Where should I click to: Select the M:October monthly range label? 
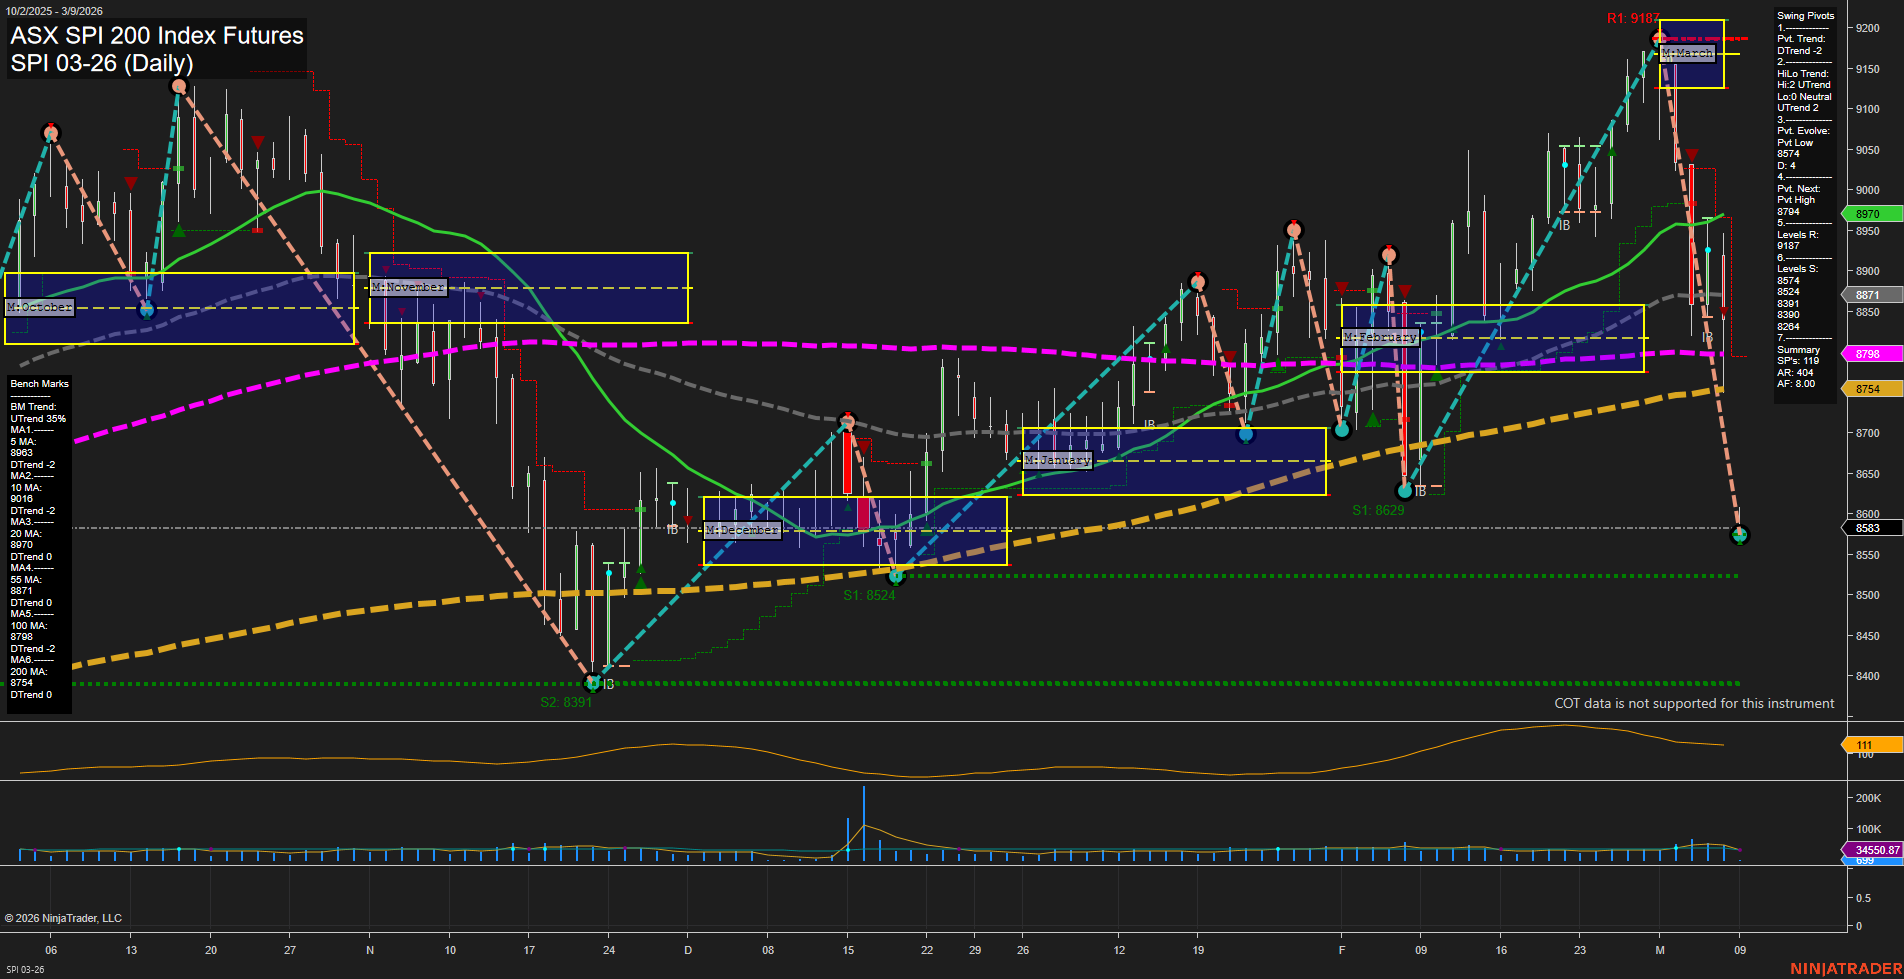[40, 307]
